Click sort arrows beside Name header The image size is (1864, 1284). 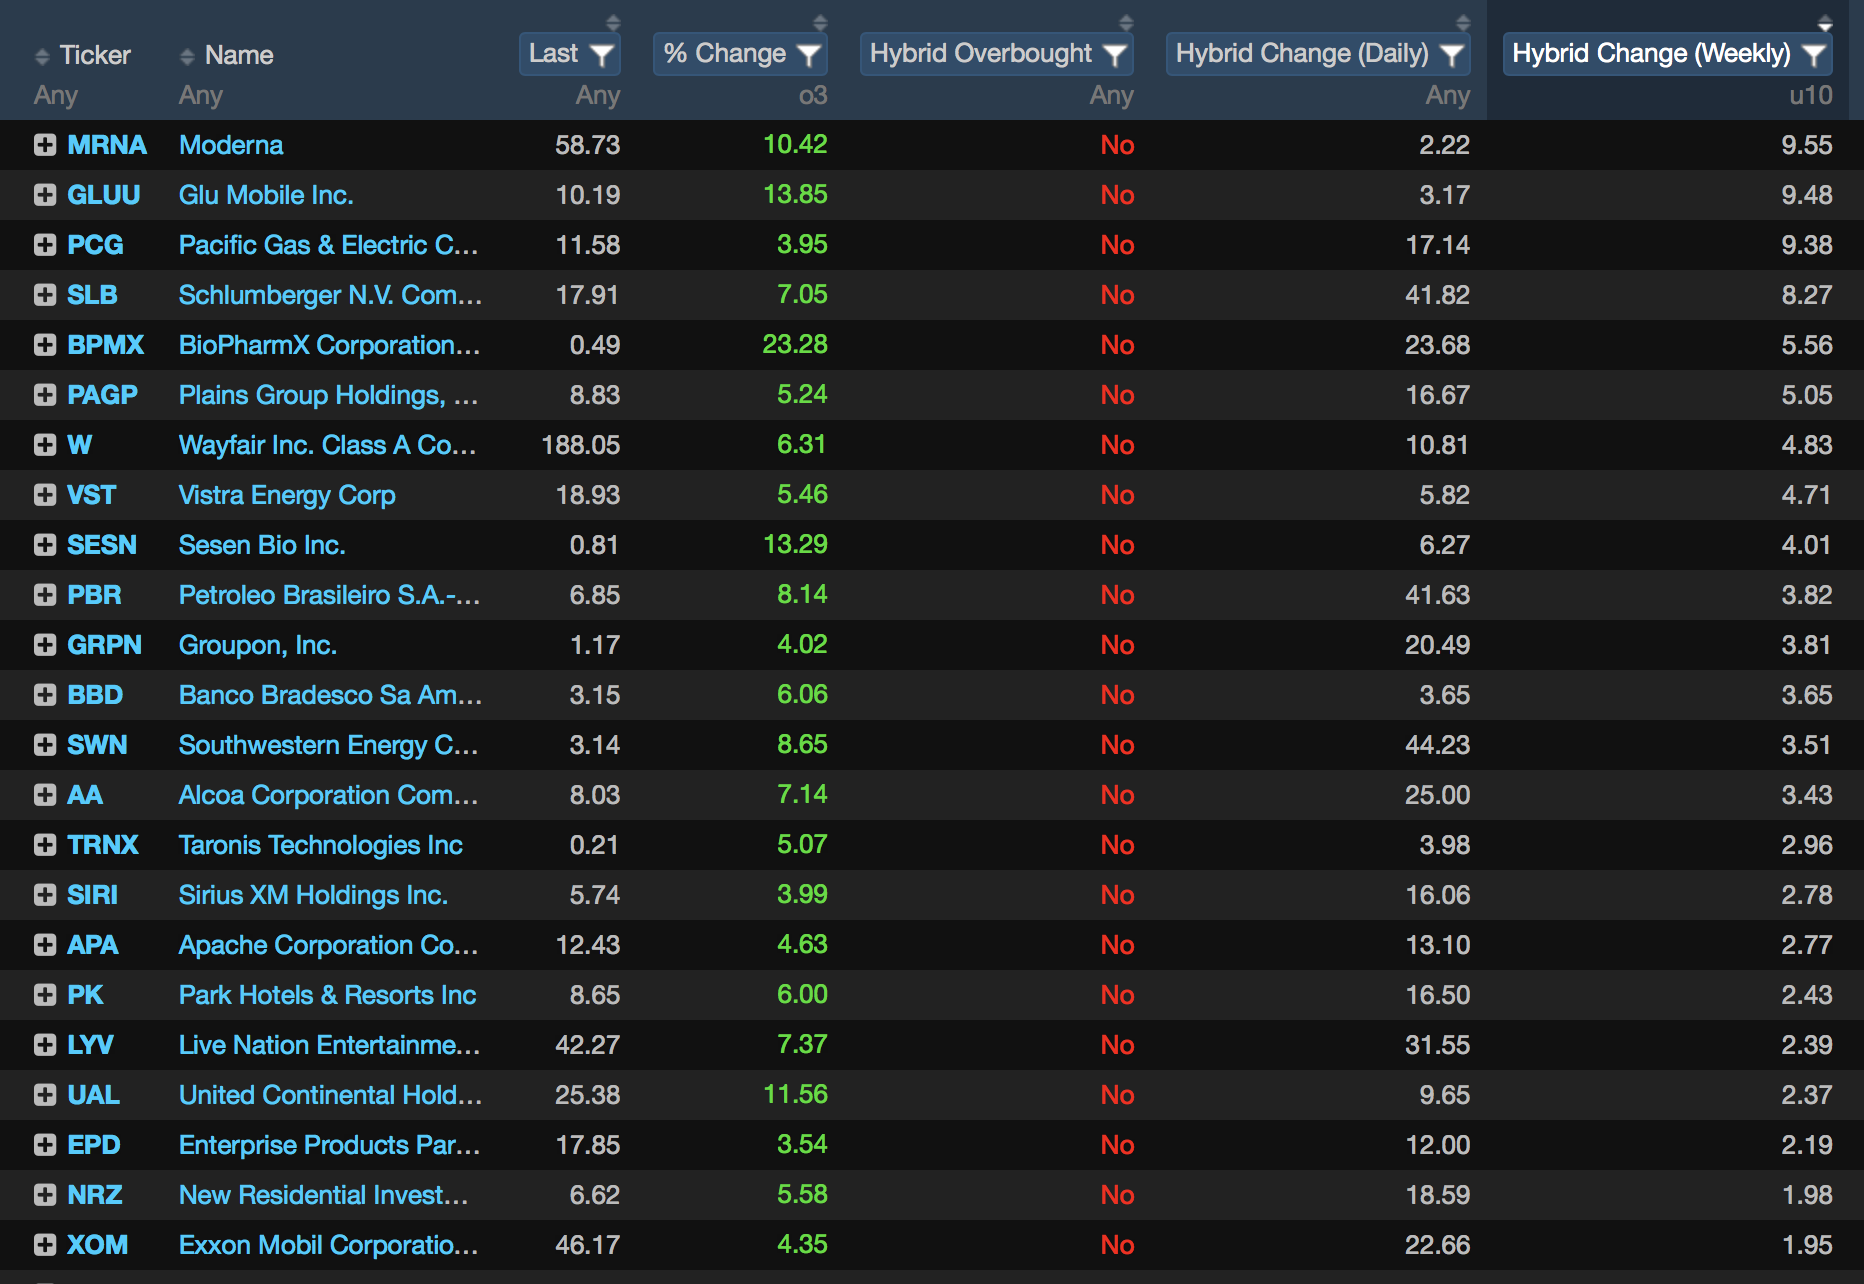187,56
